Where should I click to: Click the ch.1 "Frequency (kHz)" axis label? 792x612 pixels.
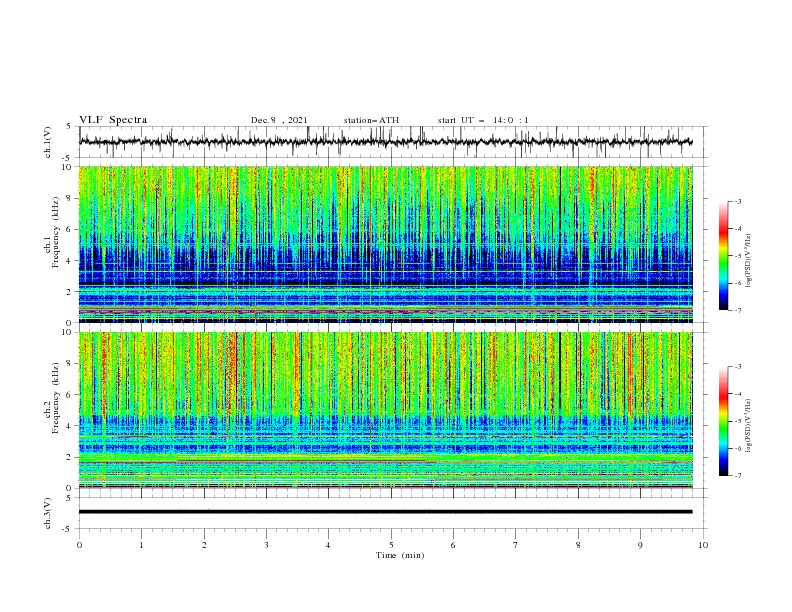click(x=56, y=231)
